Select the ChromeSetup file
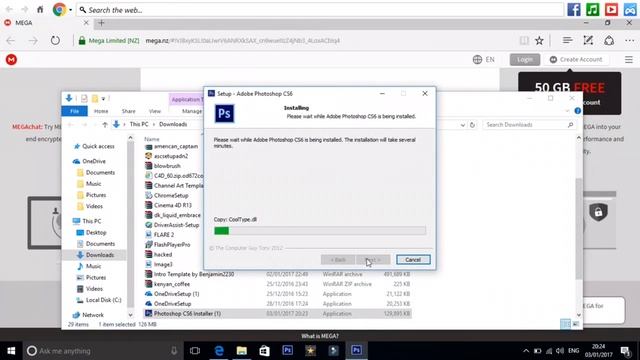The height and width of the screenshot is (360, 640). tap(171, 196)
